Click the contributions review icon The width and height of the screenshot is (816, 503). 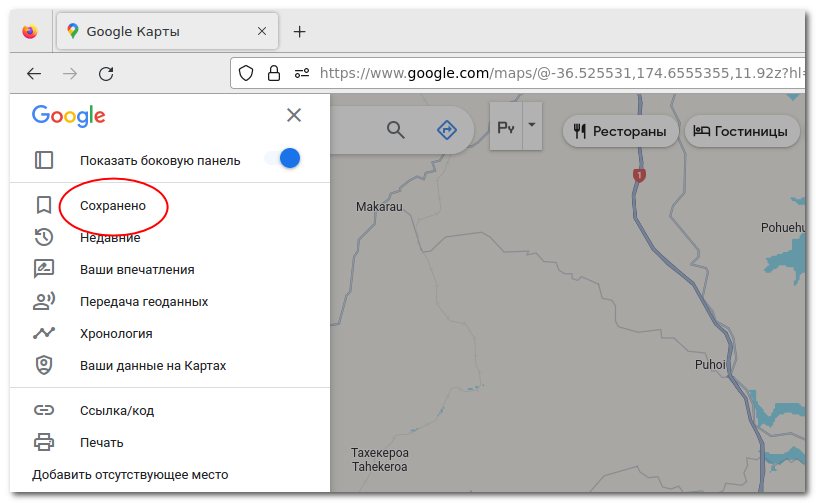coord(44,269)
